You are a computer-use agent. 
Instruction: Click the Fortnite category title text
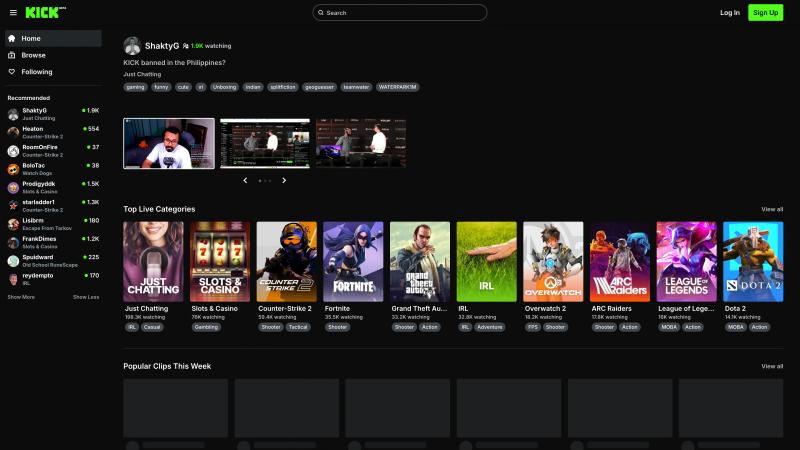pos(337,309)
